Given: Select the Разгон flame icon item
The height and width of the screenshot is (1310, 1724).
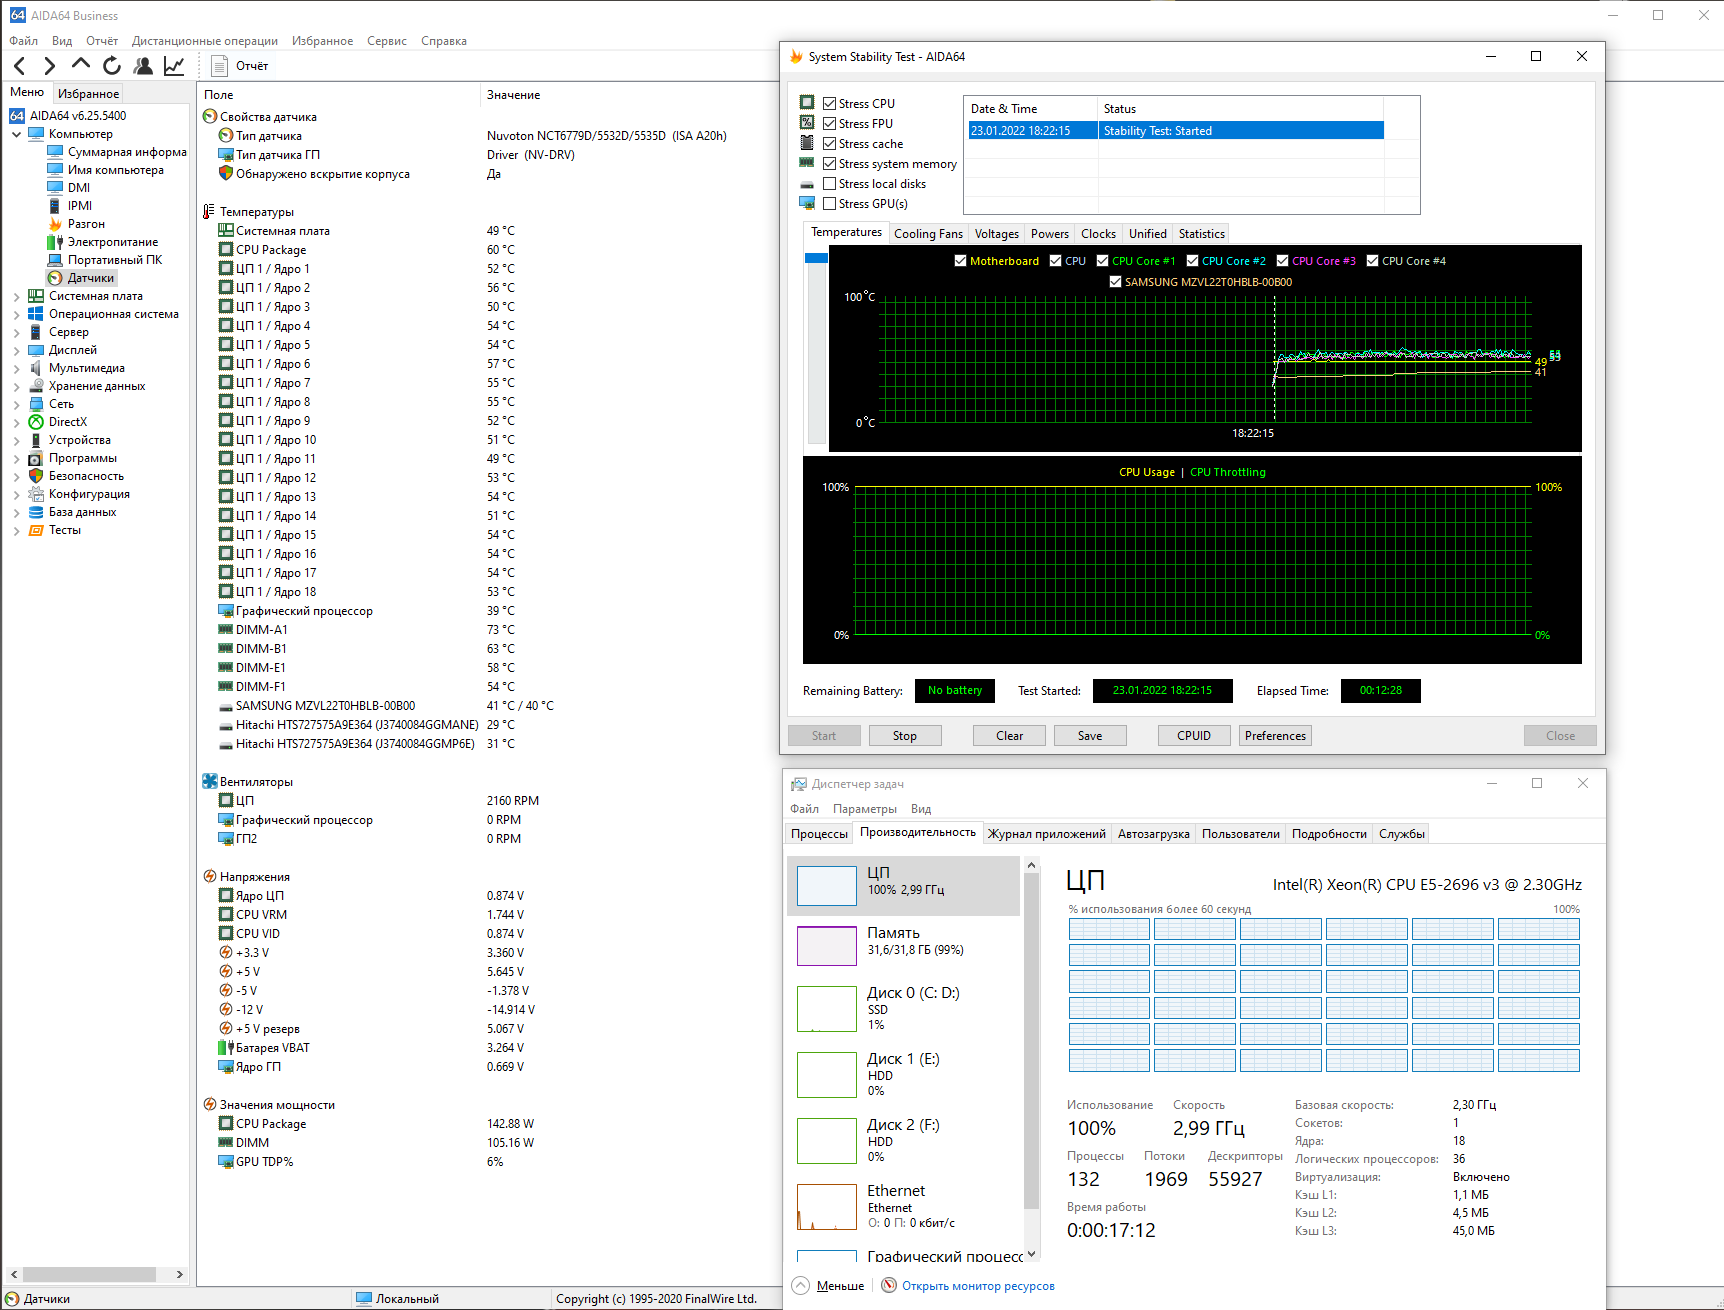Looking at the screenshot, I should tap(55, 224).
